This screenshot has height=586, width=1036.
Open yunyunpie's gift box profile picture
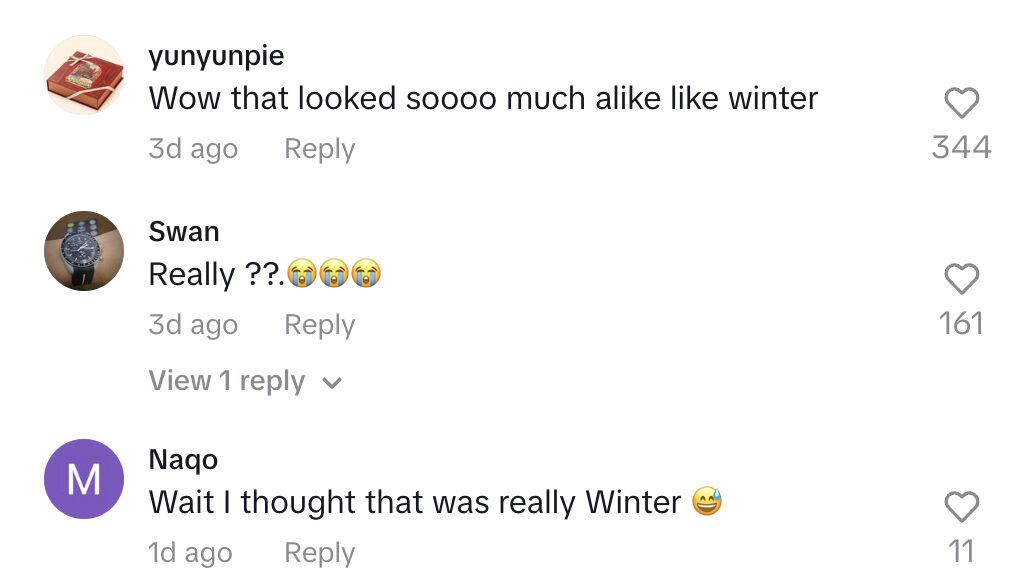[85, 75]
